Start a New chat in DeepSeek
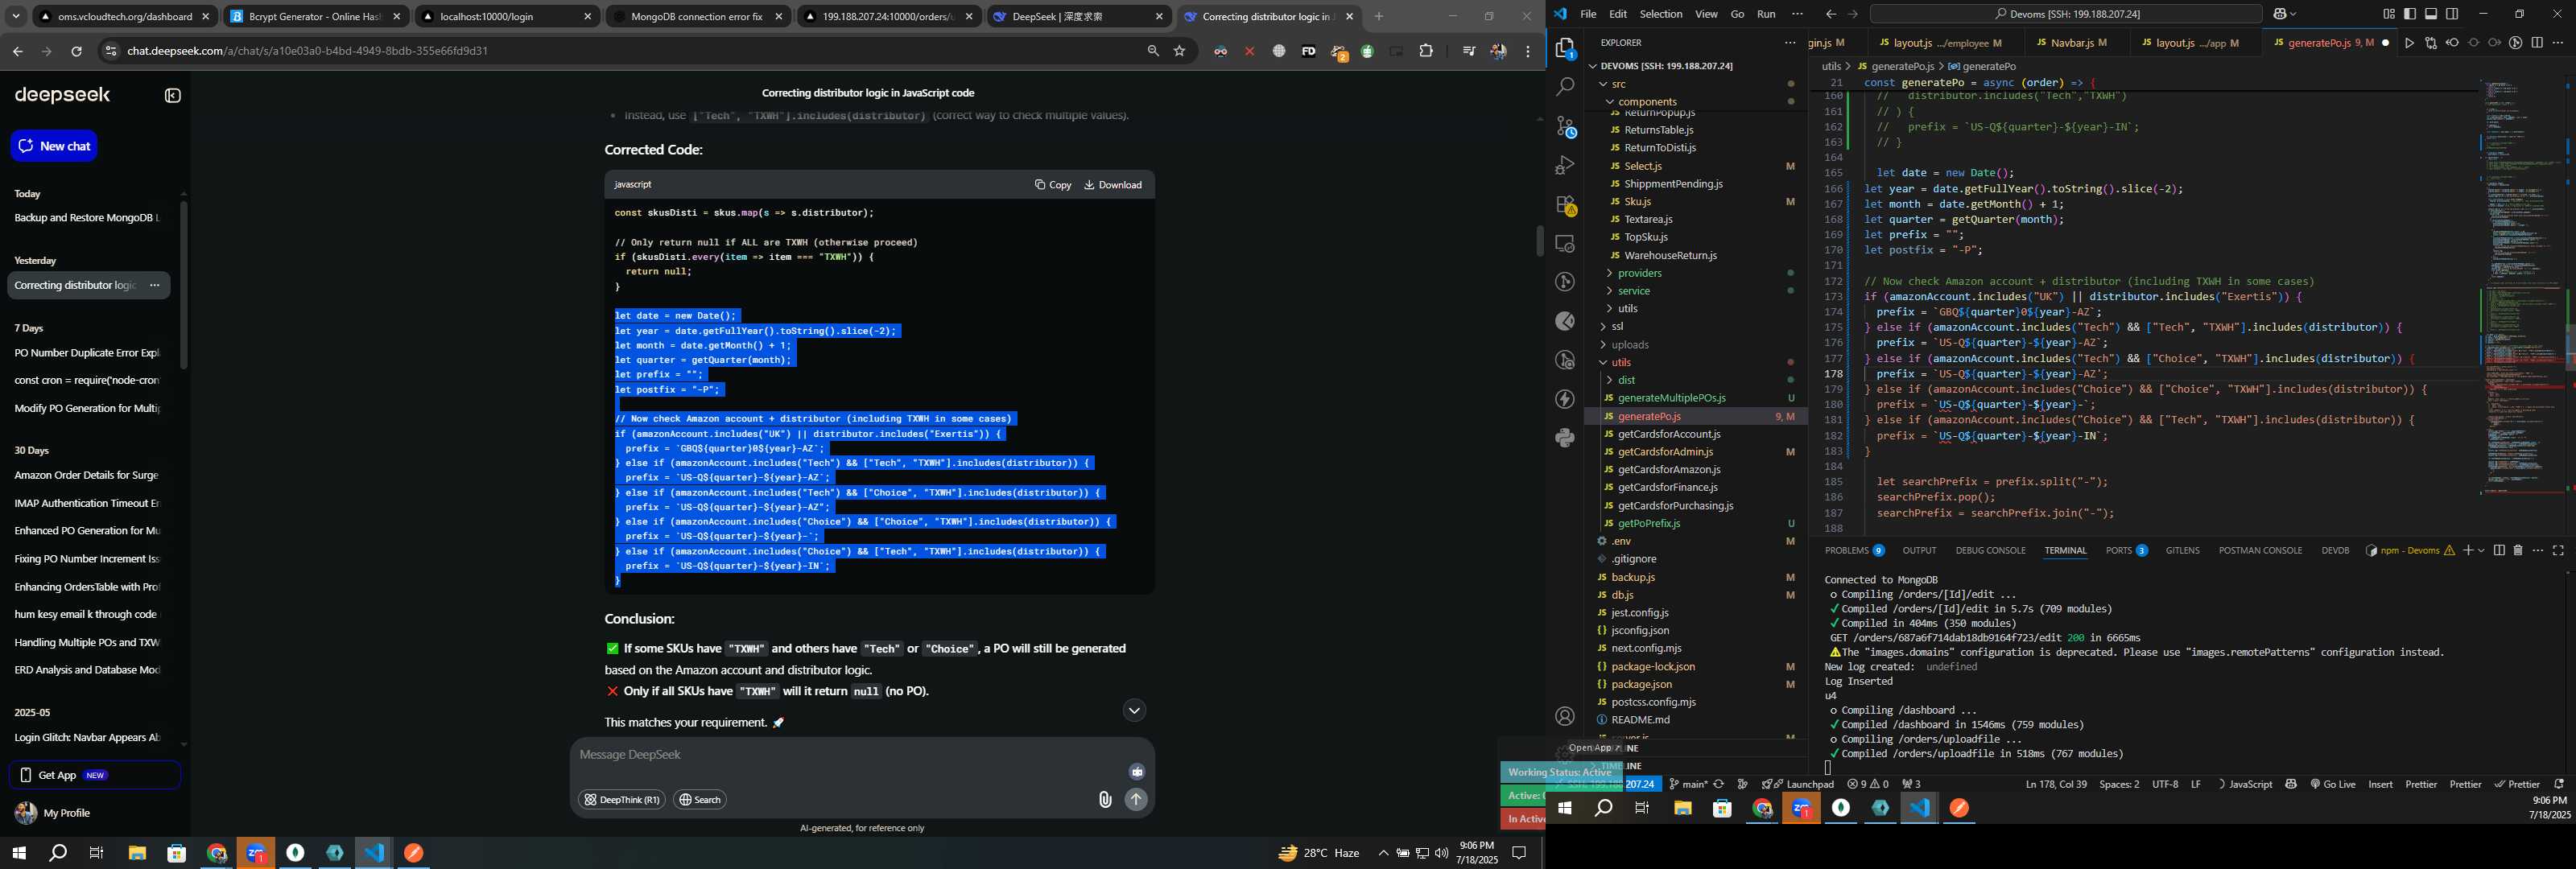The image size is (2576, 869). click(54, 146)
